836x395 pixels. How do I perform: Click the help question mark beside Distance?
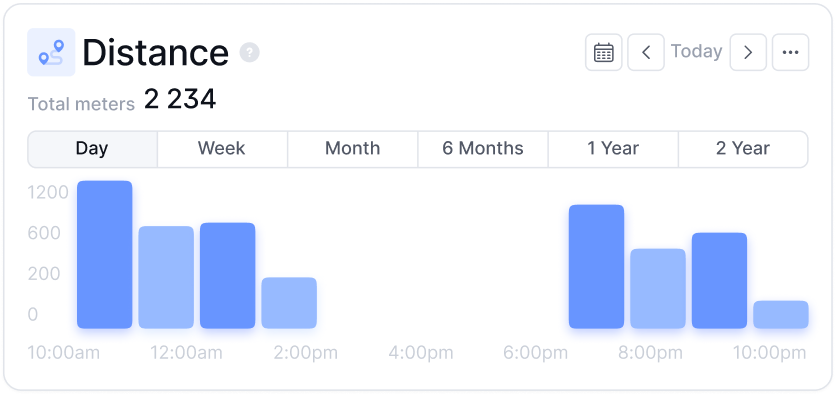coord(250,52)
